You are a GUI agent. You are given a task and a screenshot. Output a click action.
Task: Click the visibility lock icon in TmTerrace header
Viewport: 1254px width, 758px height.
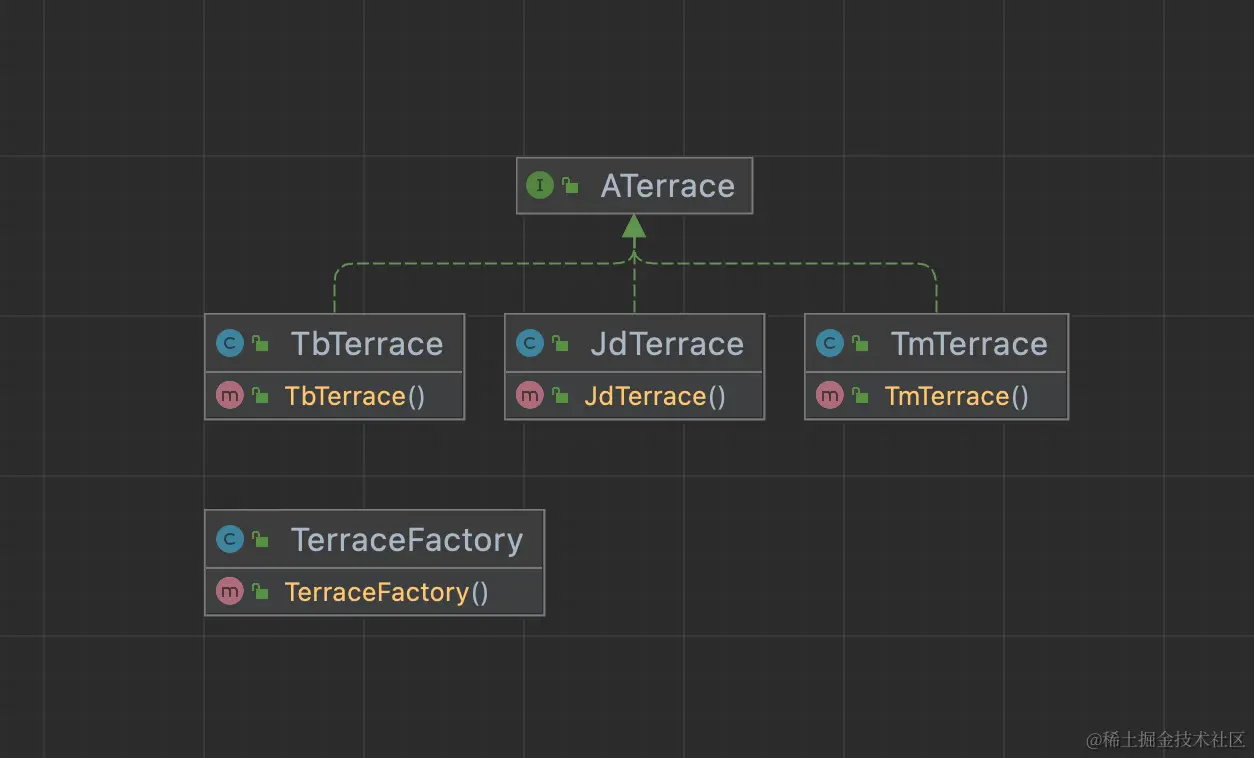coord(860,344)
